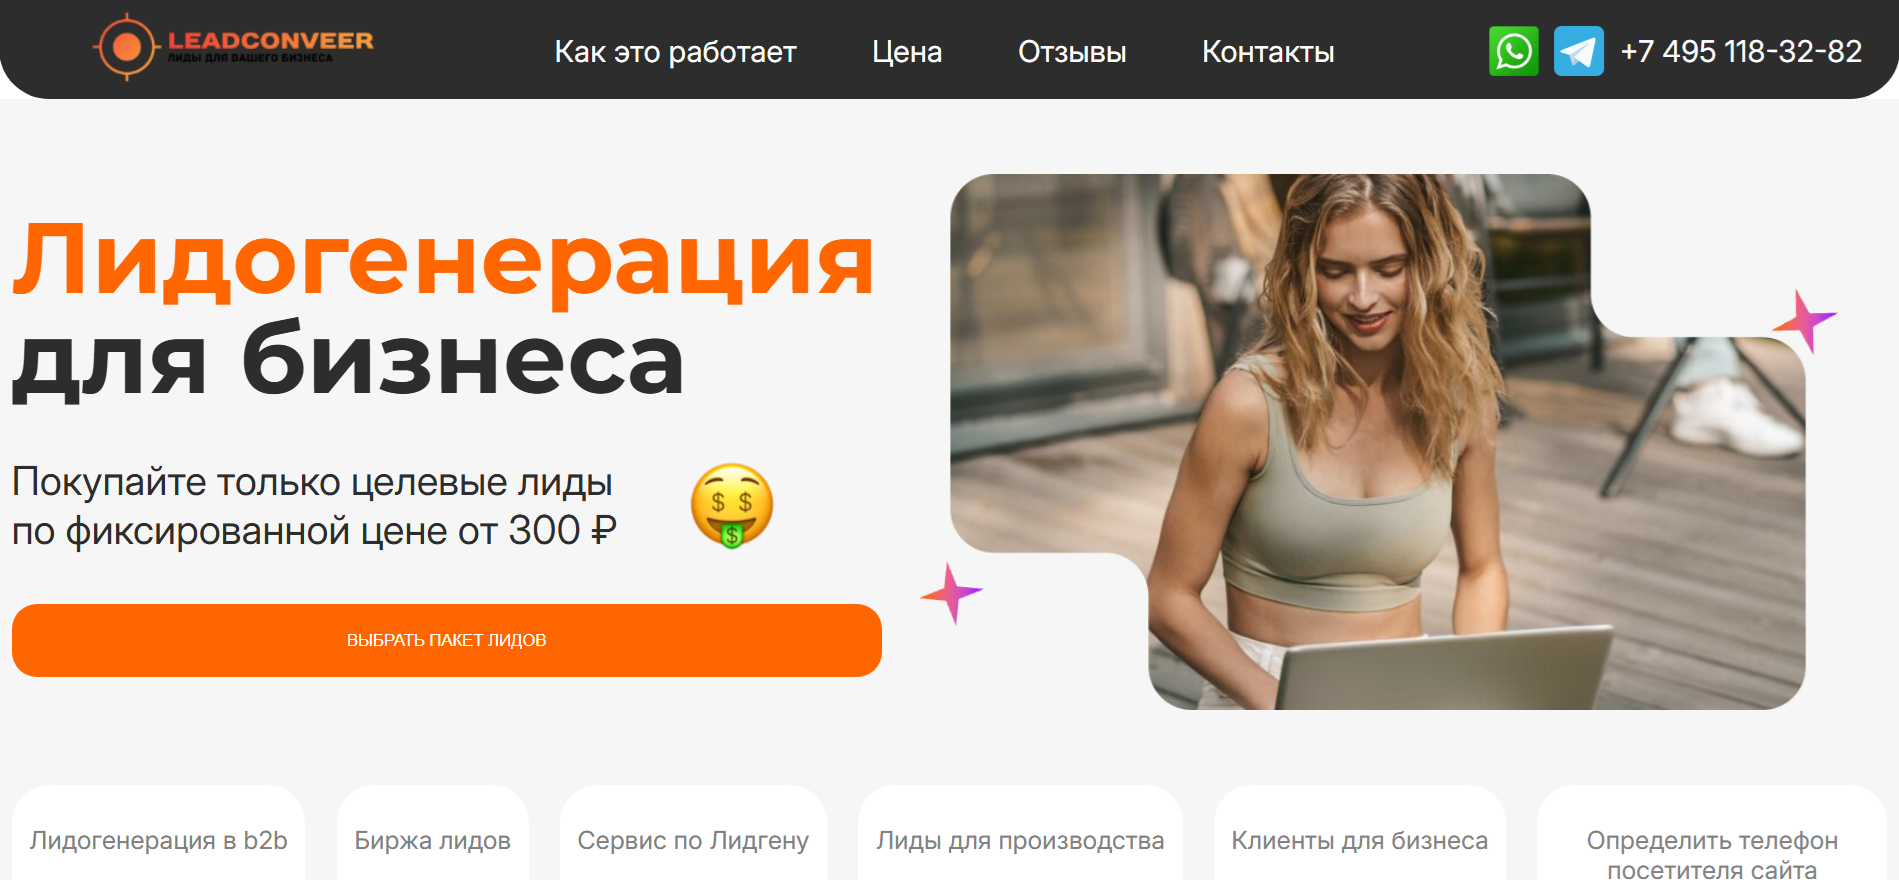Select the "Лидогенерация в b2b" tab
The height and width of the screenshot is (880, 1899).
tap(159, 835)
